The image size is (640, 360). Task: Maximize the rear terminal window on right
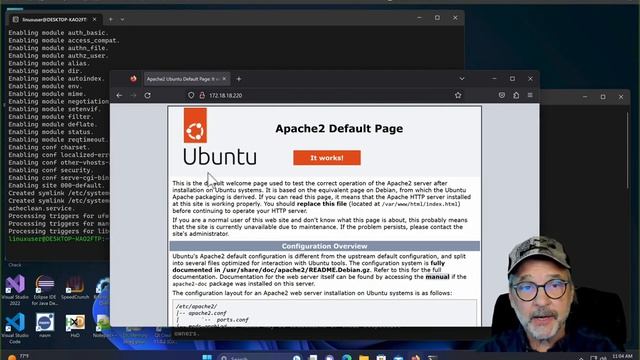603,97
